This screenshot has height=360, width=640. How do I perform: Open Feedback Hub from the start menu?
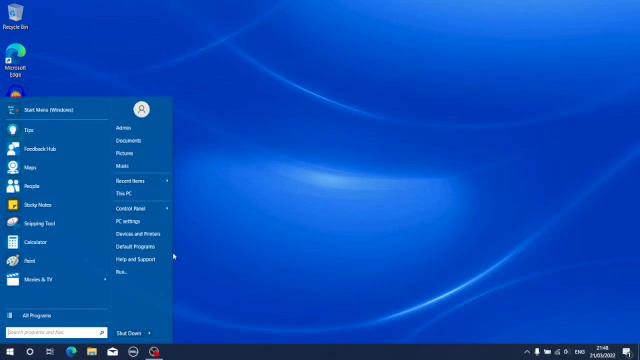click(x=56, y=149)
